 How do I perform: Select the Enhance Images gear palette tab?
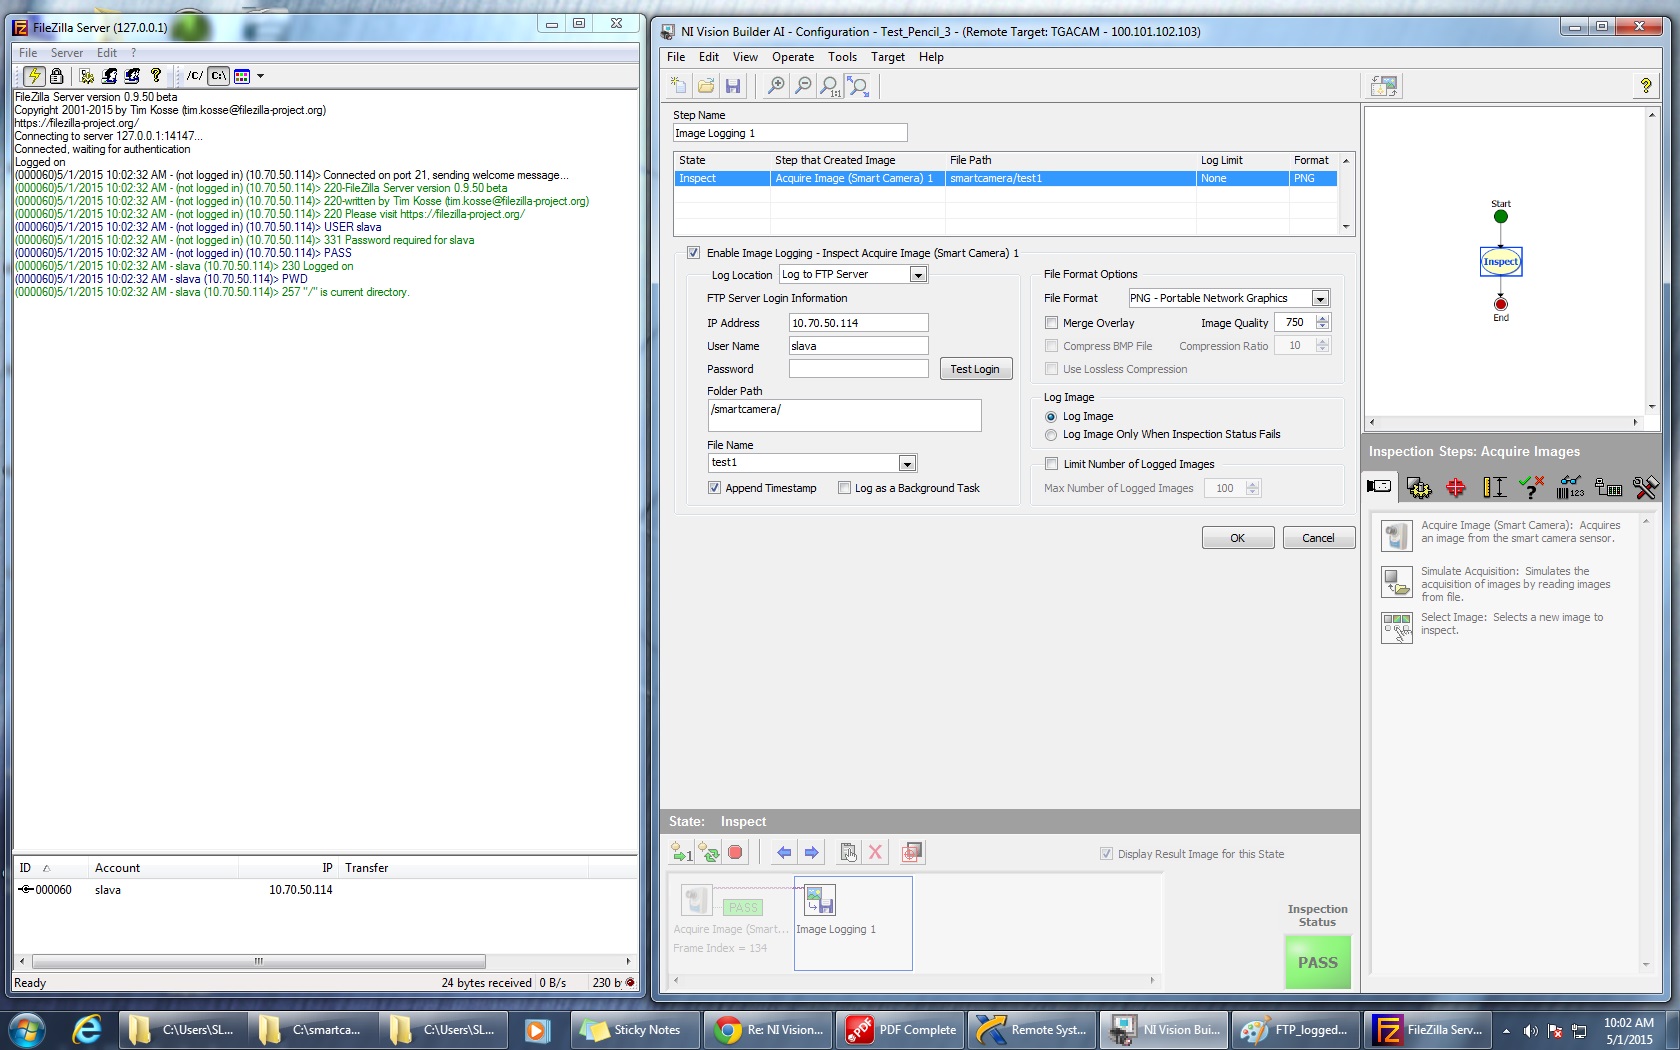[x=1419, y=487]
